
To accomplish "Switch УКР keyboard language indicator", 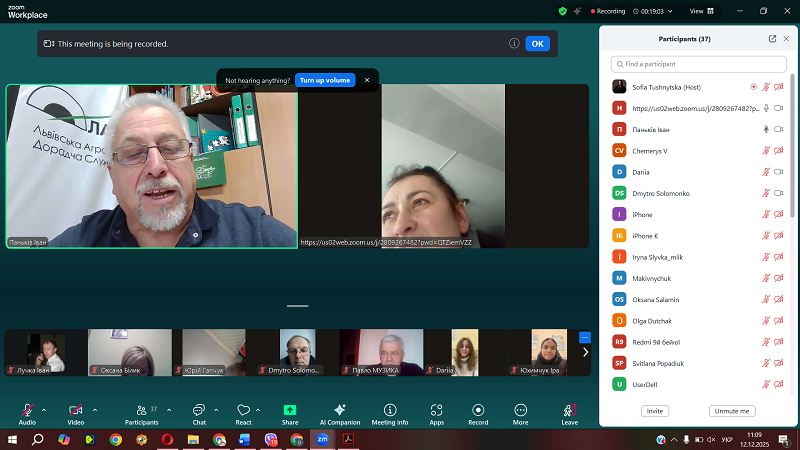I will 727,439.
